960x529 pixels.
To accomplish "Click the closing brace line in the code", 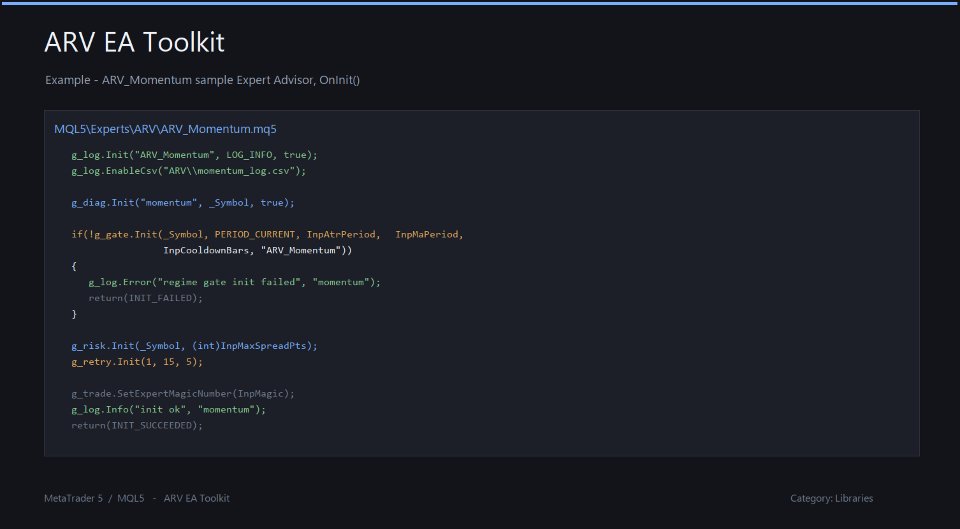I will point(74,314).
